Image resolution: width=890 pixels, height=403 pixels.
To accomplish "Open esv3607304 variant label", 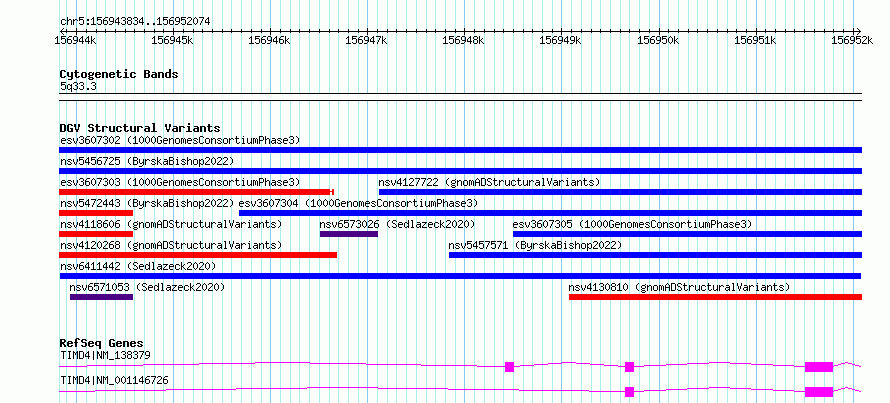I will pyautogui.click(x=359, y=203).
